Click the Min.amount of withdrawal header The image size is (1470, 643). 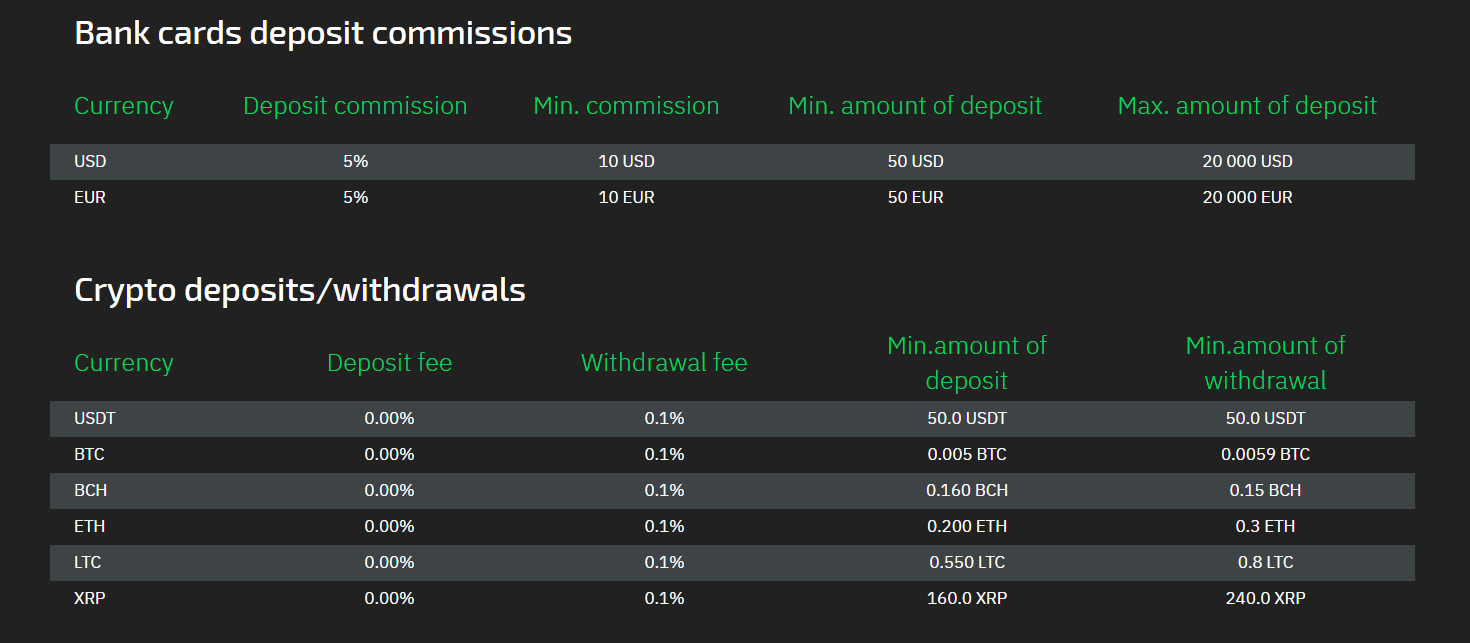pos(1265,363)
